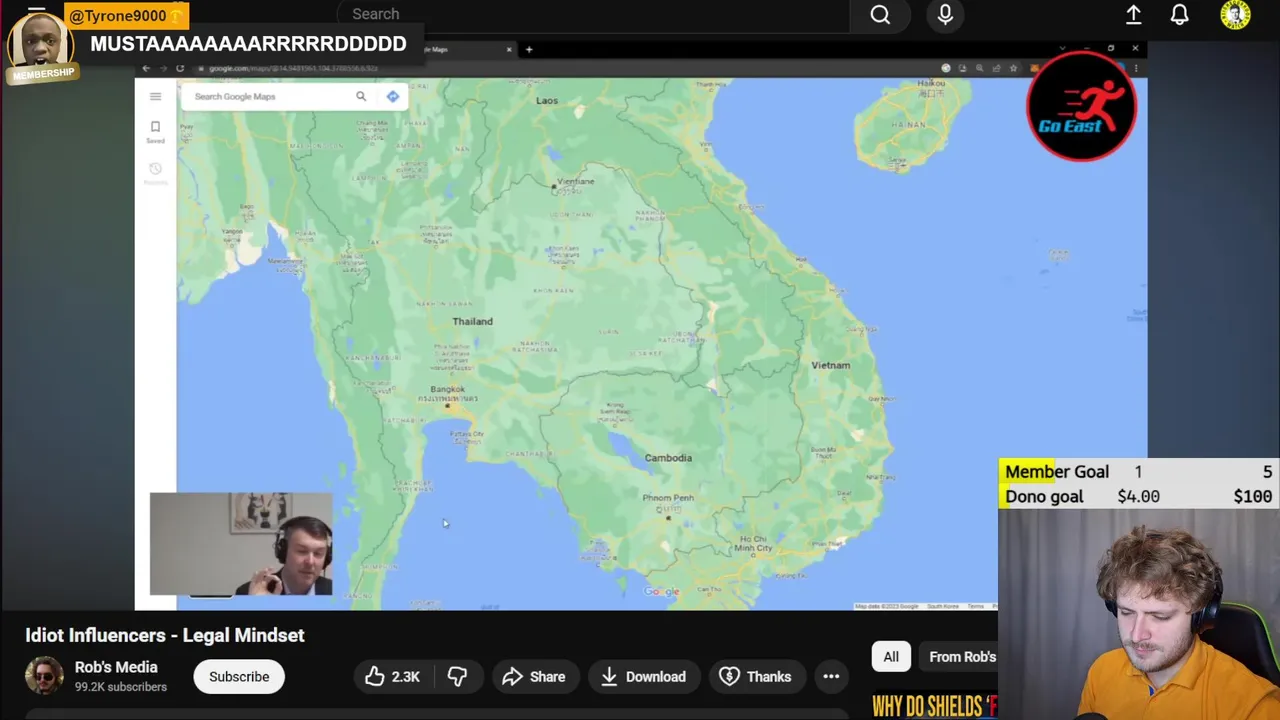Open Rob's Media channel name
This screenshot has height=720, width=1280.
(x=116, y=667)
